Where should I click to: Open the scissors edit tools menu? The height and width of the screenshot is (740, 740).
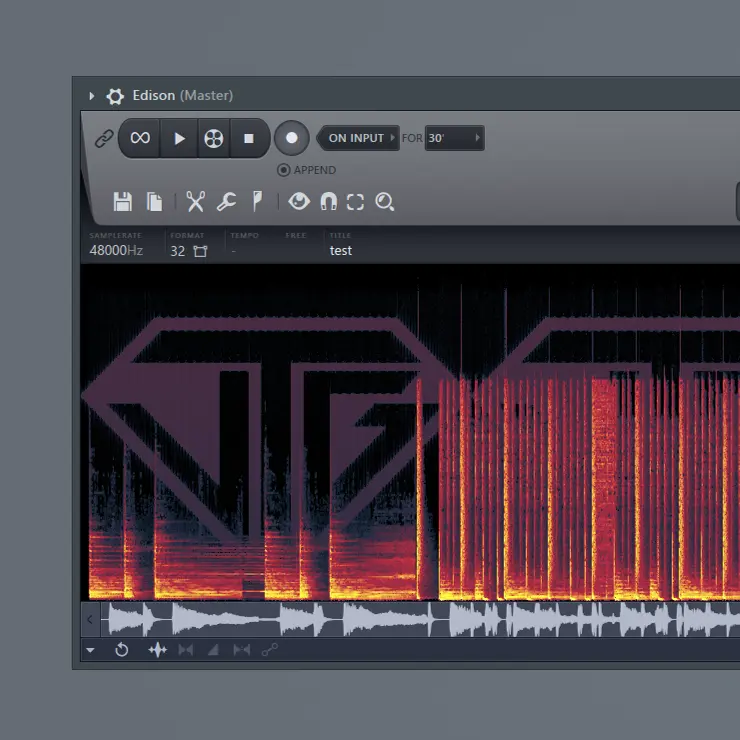click(195, 202)
